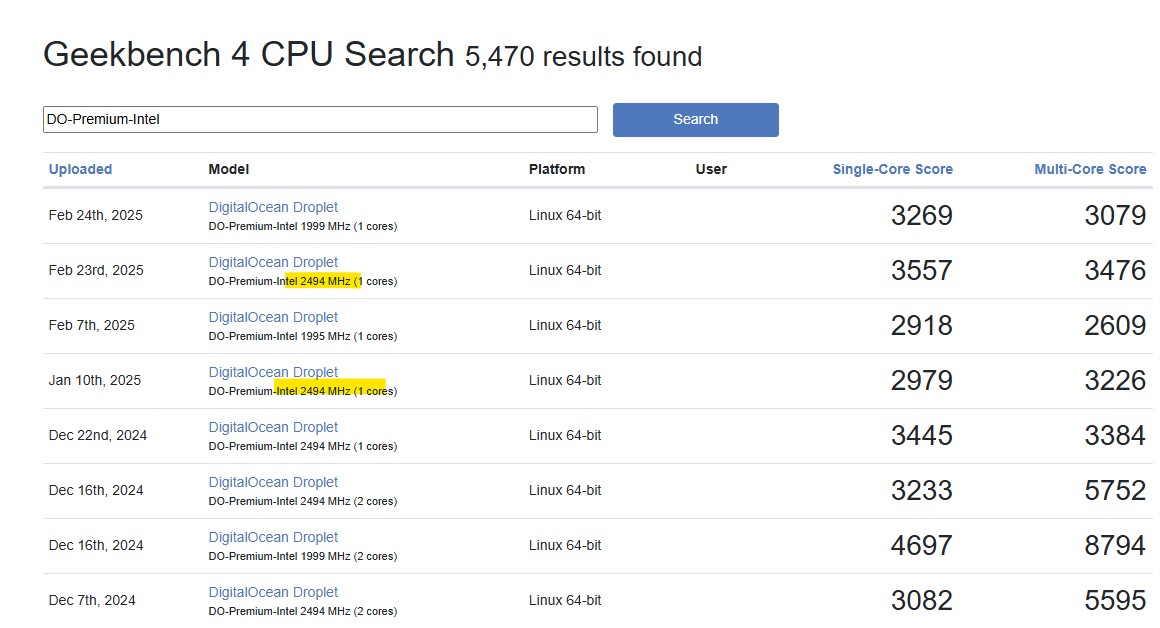Open DigitalOcean Droplet result from Dec 22nd, 2024

point(273,427)
